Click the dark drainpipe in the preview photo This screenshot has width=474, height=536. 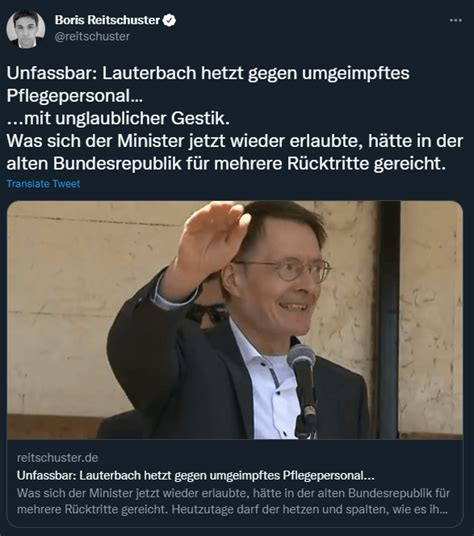pos(389,320)
